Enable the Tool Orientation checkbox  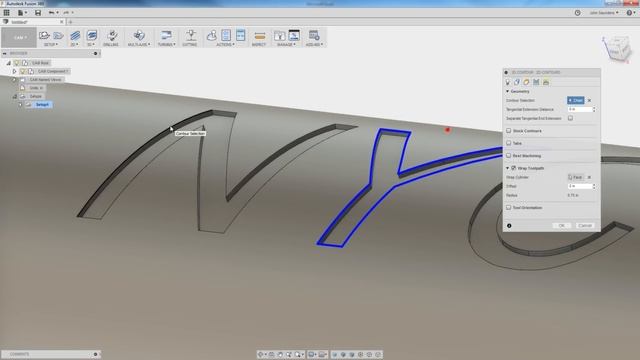[x=509, y=207]
